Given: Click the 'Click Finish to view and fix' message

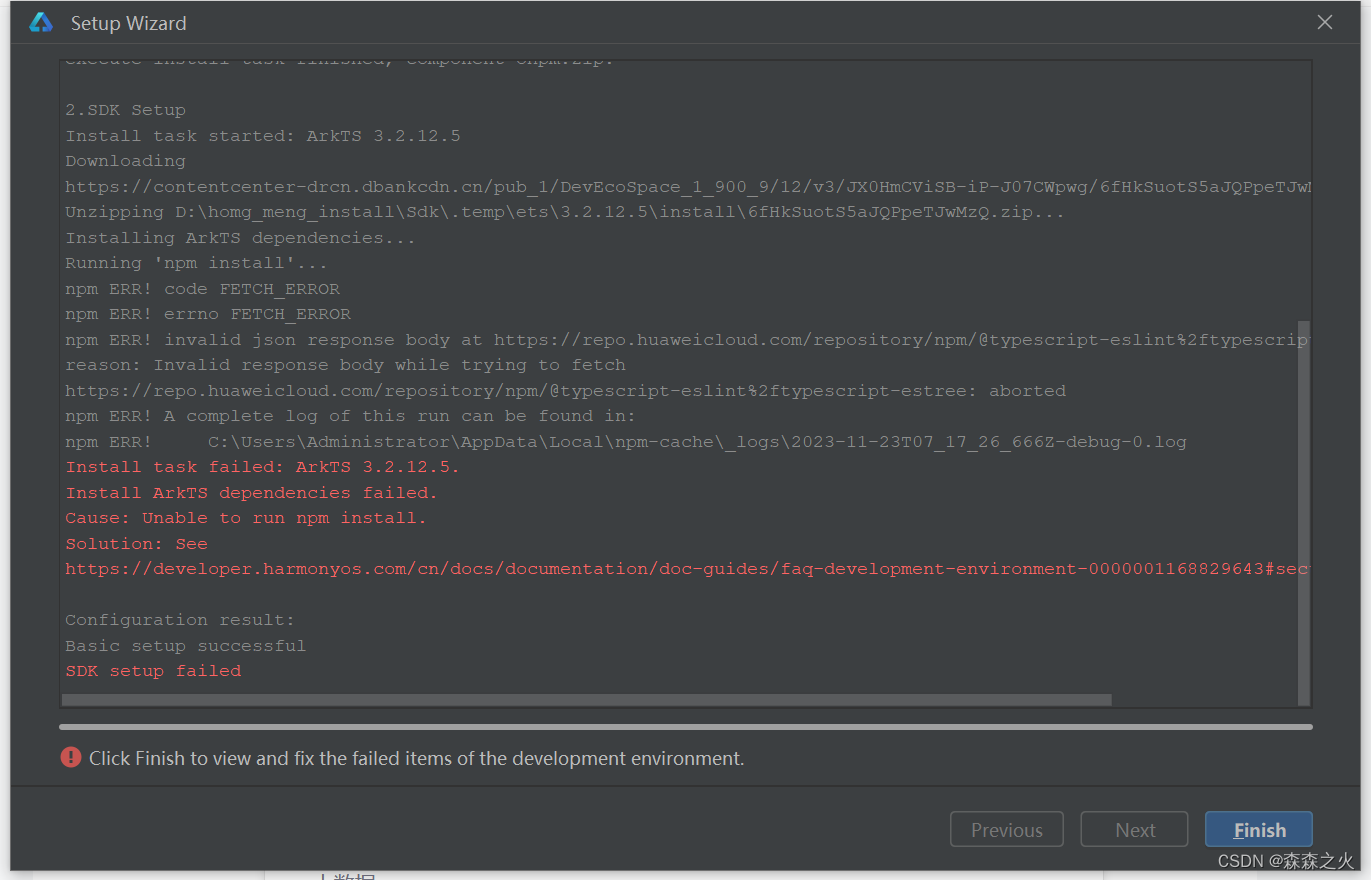Looking at the screenshot, I should point(416,758).
